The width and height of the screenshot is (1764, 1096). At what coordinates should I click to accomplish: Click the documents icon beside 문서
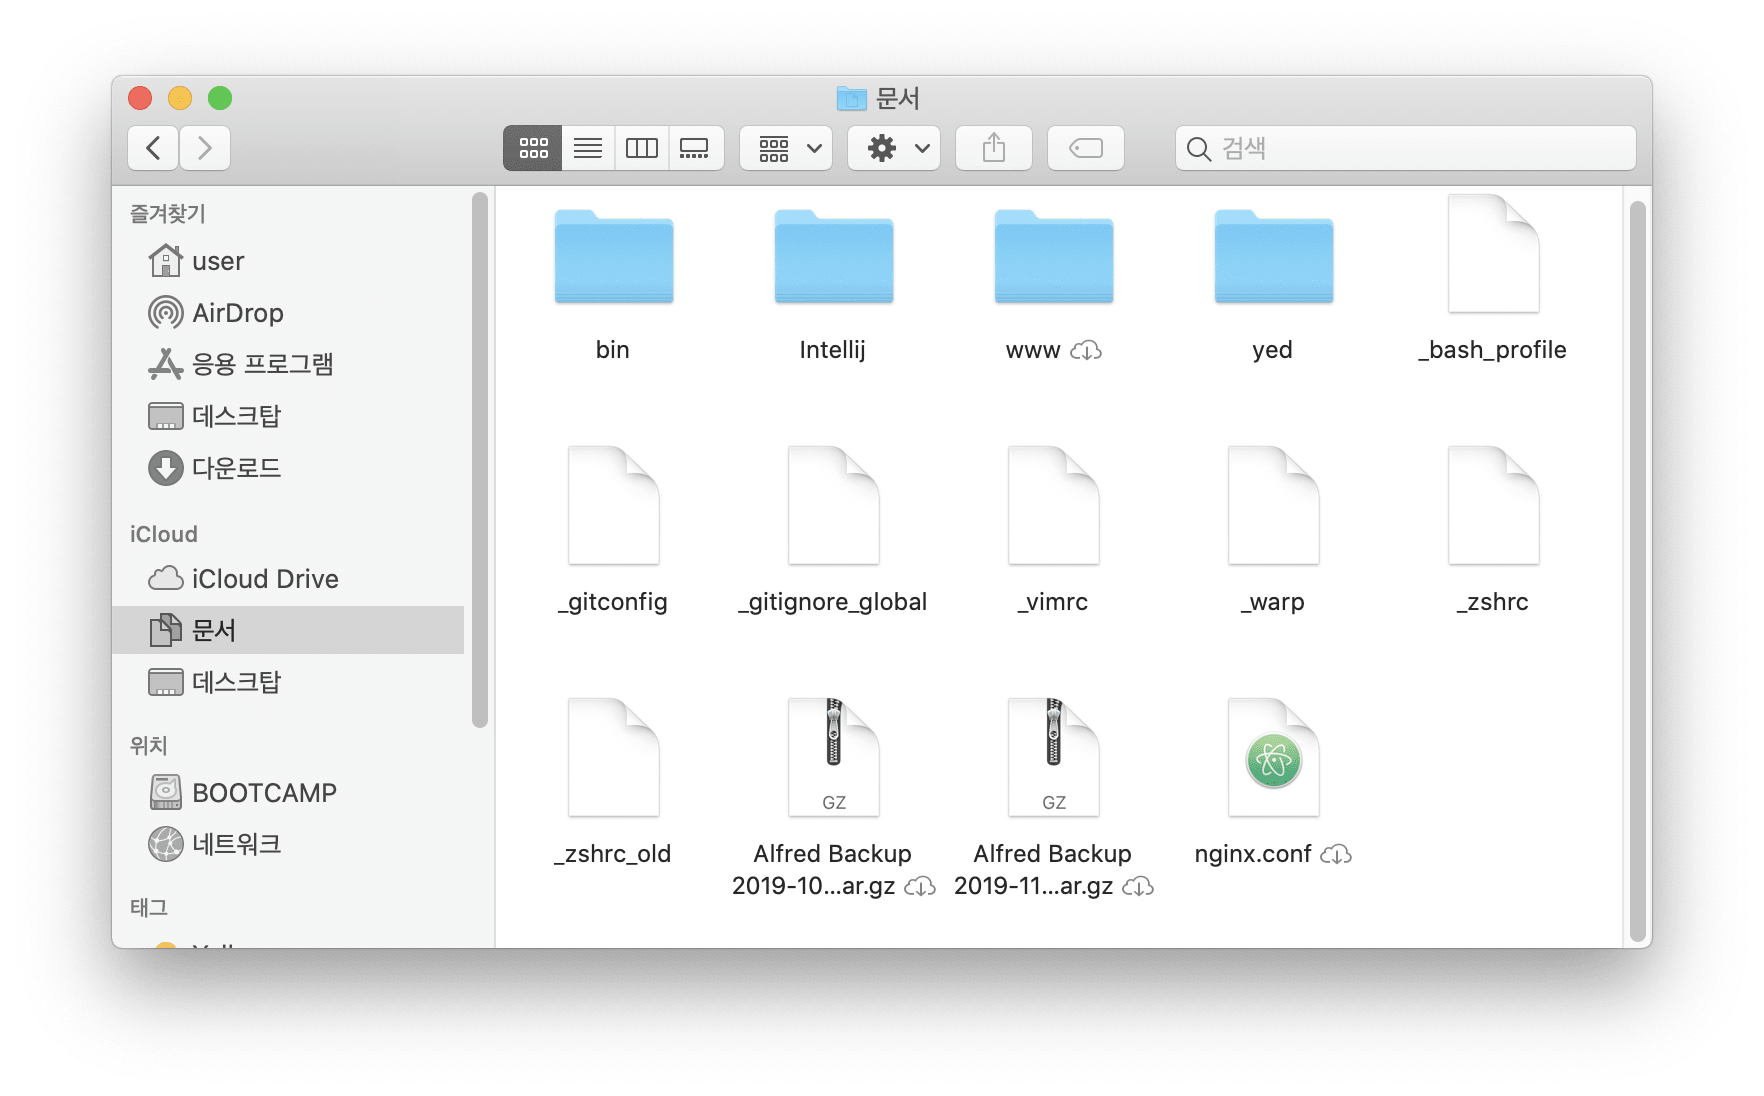coord(165,630)
